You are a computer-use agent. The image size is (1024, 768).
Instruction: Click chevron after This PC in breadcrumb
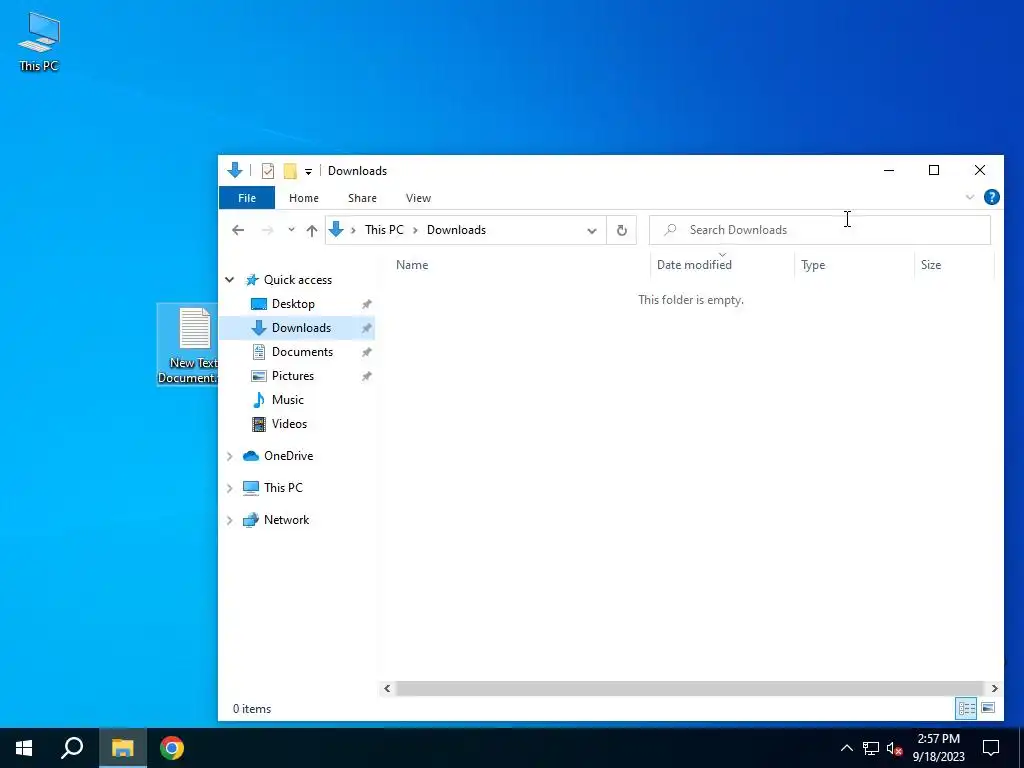coord(415,230)
